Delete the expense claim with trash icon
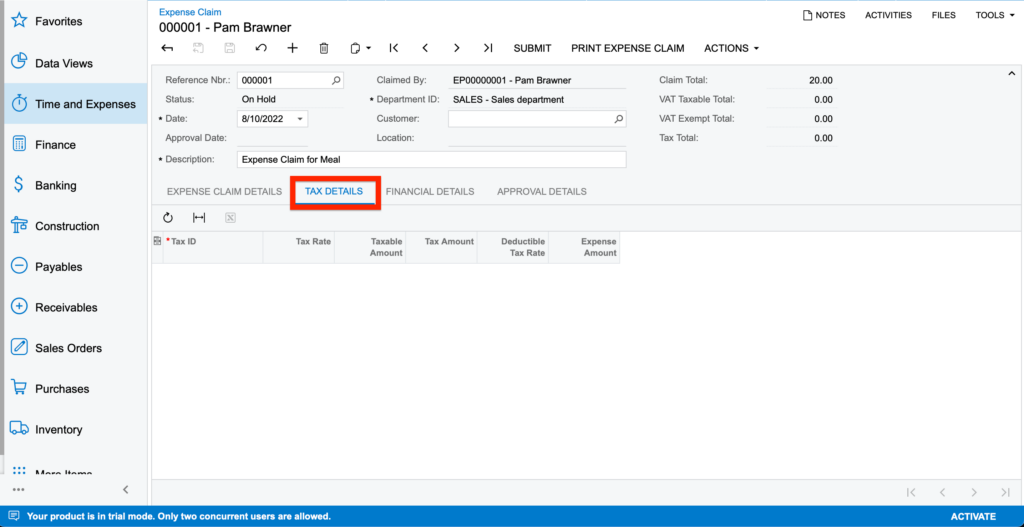The height and width of the screenshot is (527, 1024). point(323,48)
